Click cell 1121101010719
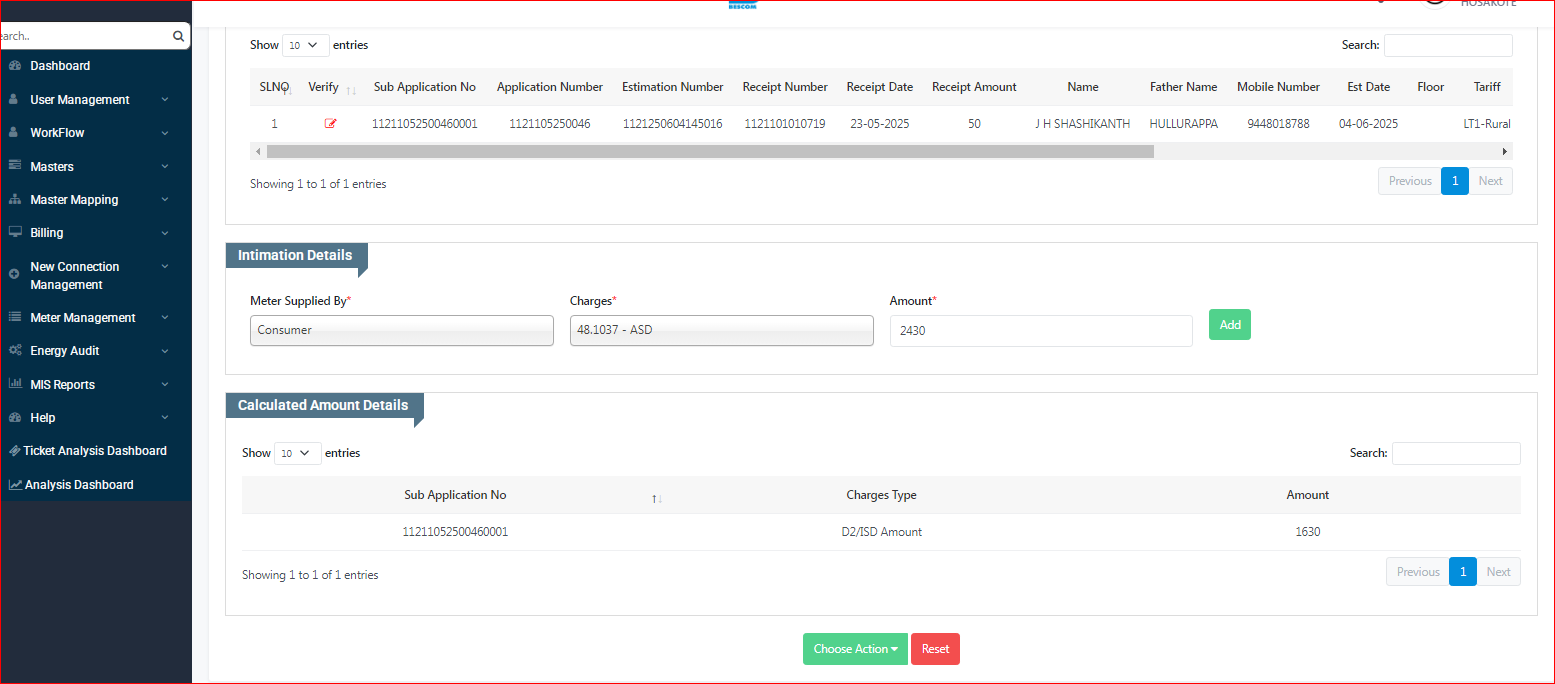The image size is (1555, 684). coord(785,124)
